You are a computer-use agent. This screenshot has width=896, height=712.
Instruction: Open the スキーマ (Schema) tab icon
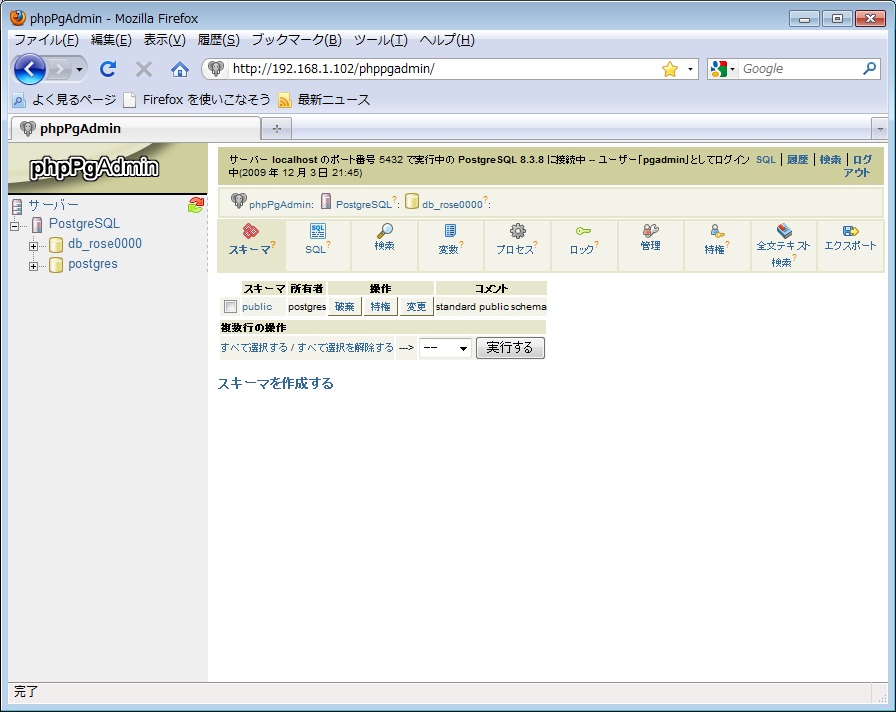pos(251,231)
